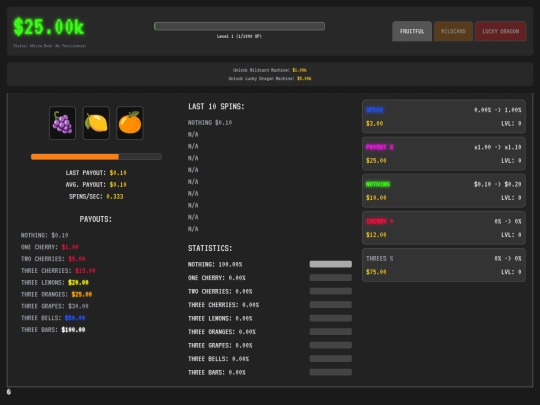
Task: Click the ONE CHERRY statistics bar
Action: coord(331,278)
